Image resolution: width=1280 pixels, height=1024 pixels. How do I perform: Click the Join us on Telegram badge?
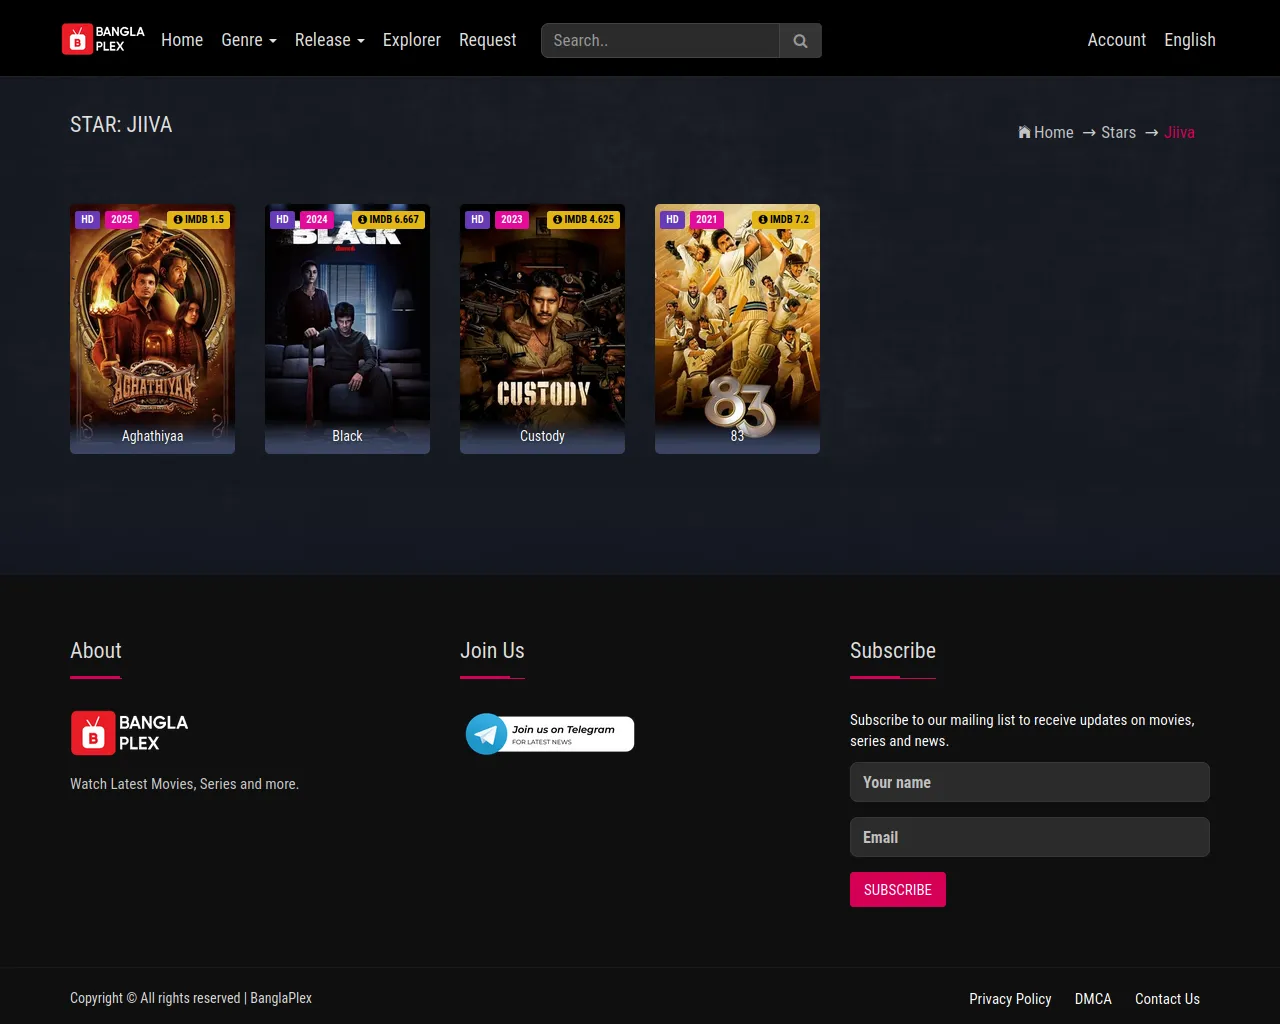(549, 734)
